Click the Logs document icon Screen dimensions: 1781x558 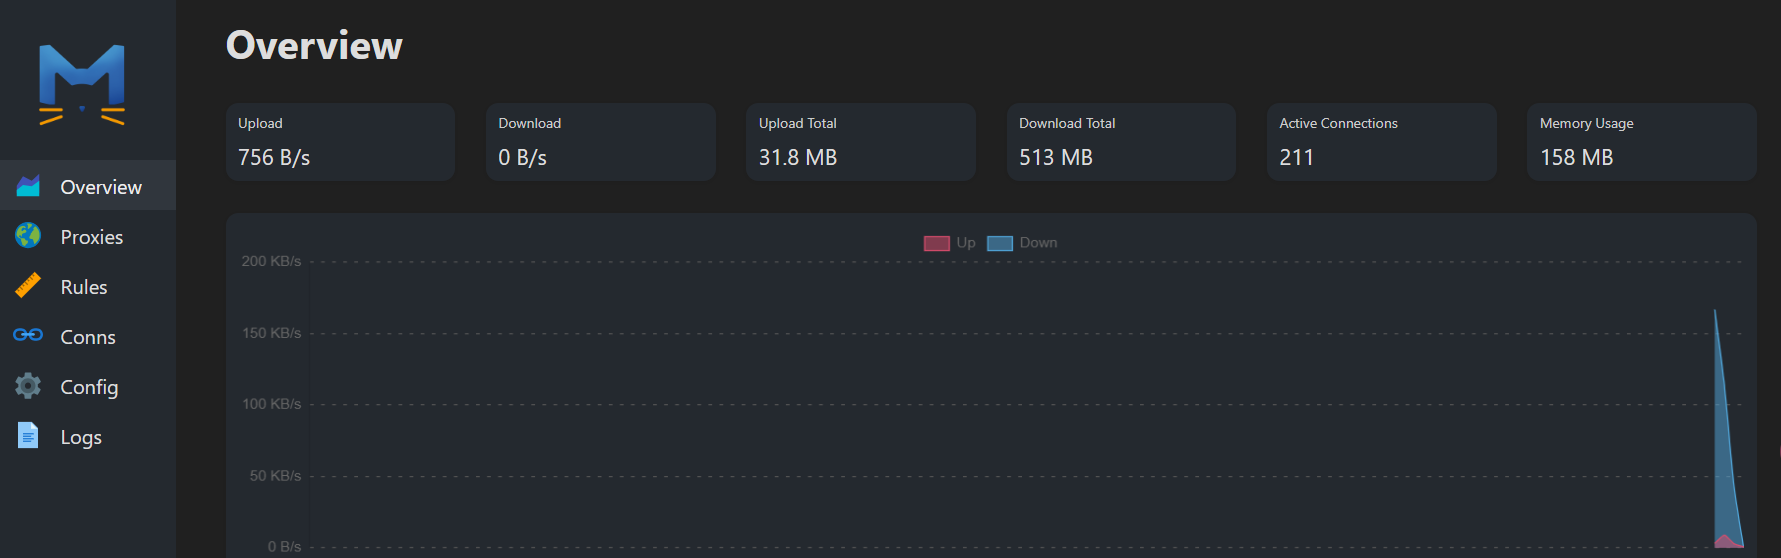[28, 436]
